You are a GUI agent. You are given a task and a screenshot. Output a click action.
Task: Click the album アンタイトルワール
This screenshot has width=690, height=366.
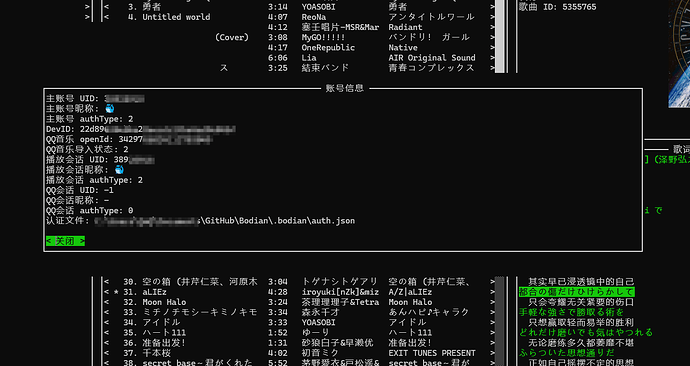click(431, 17)
